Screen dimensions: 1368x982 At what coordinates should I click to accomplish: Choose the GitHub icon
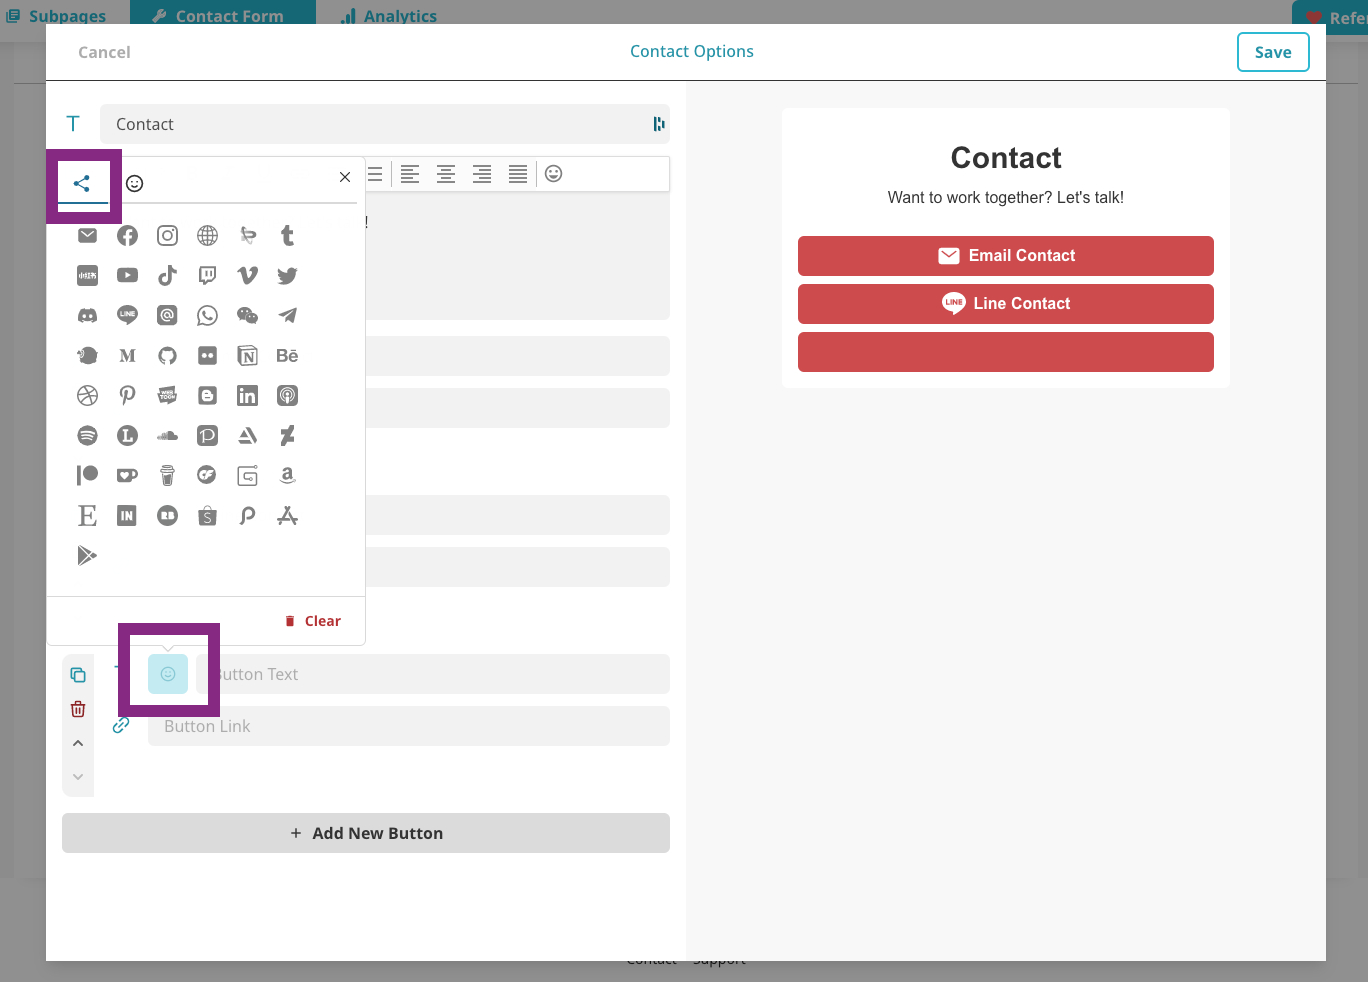(168, 356)
